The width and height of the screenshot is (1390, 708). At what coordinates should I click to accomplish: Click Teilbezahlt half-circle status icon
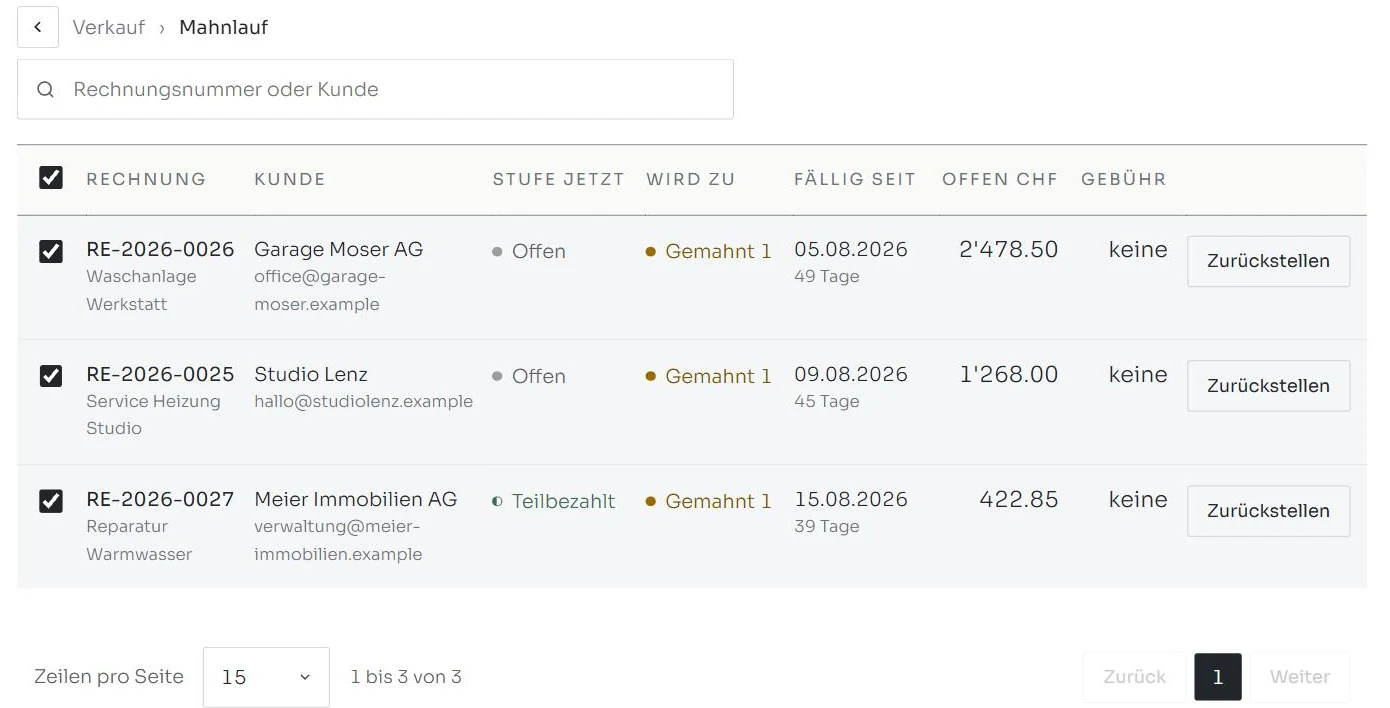(x=497, y=502)
